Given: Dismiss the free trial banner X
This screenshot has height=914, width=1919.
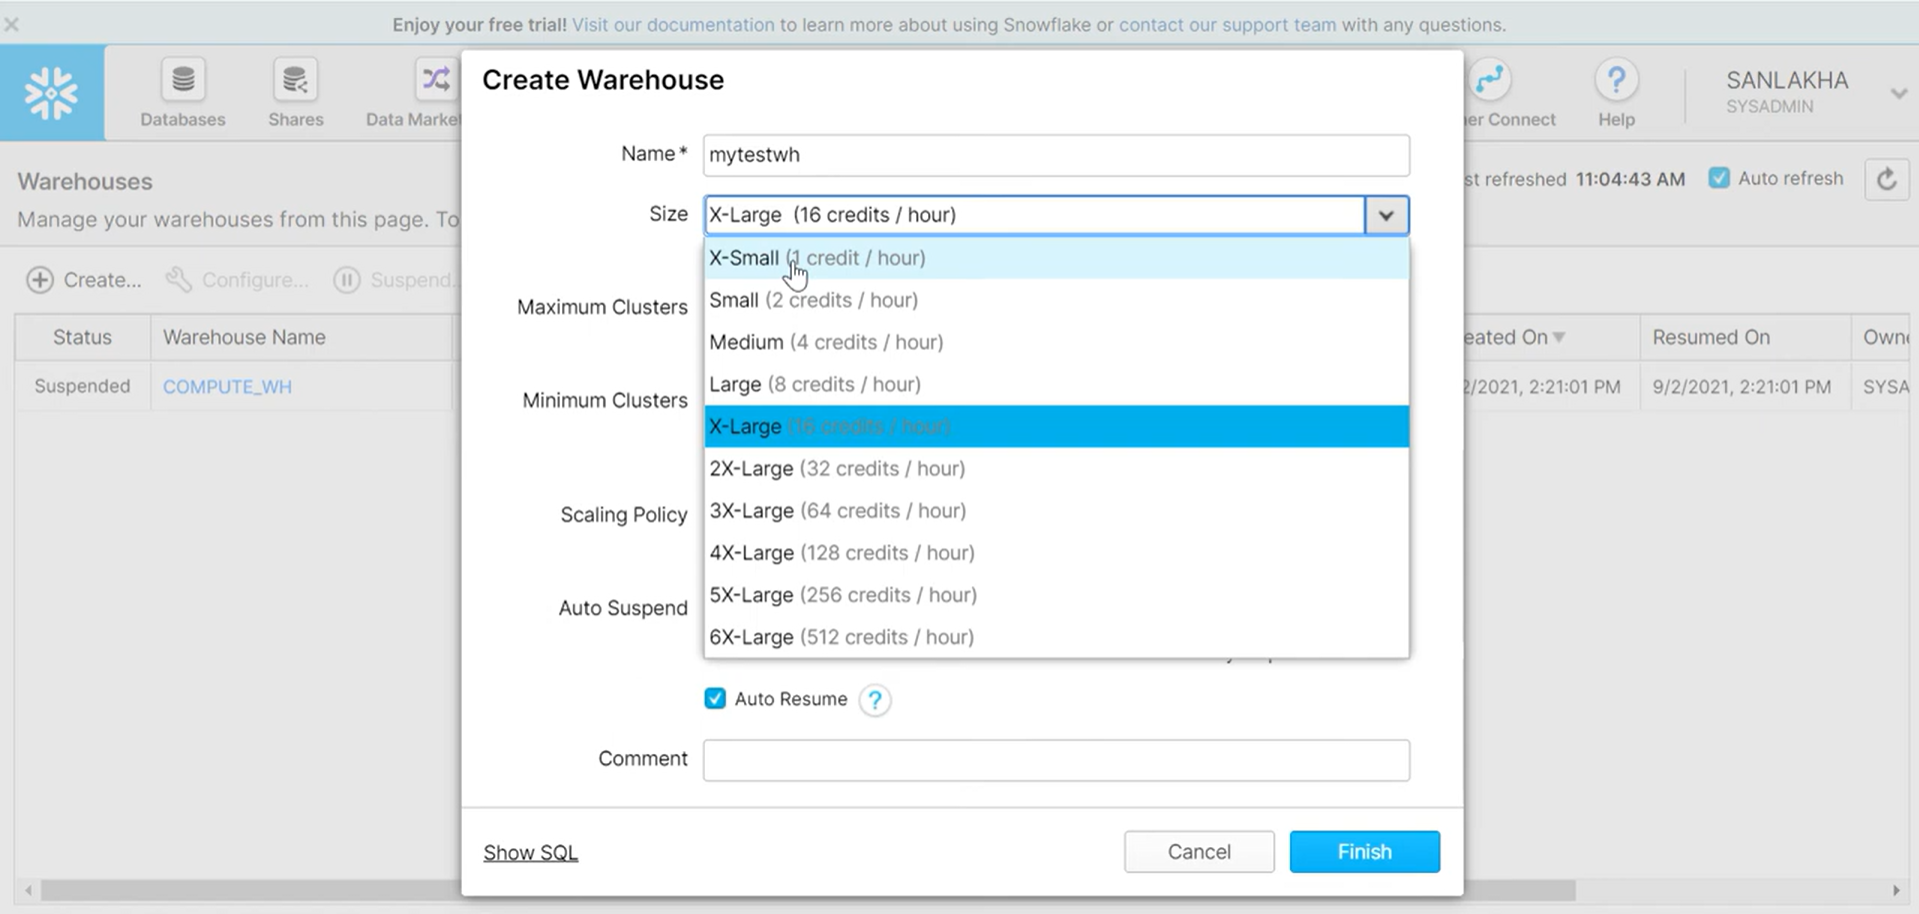Looking at the screenshot, I should [x=12, y=24].
